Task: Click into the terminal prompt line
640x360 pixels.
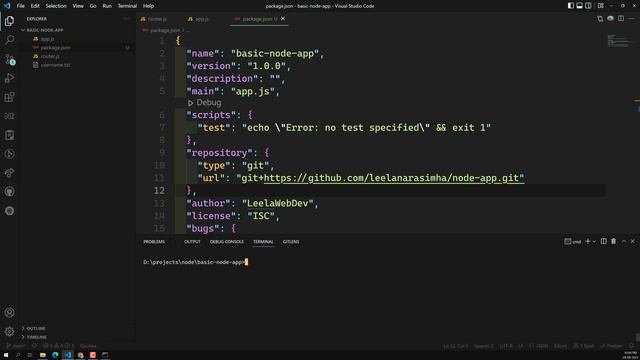Action: (196, 262)
